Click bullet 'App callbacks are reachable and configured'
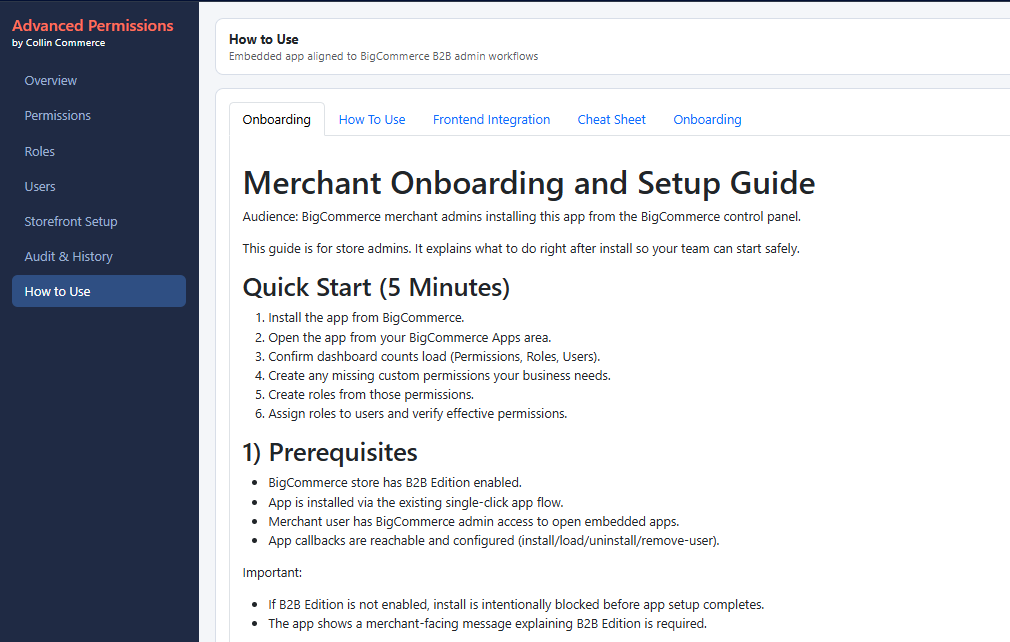Viewport: 1010px width, 642px height. [493, 541]
